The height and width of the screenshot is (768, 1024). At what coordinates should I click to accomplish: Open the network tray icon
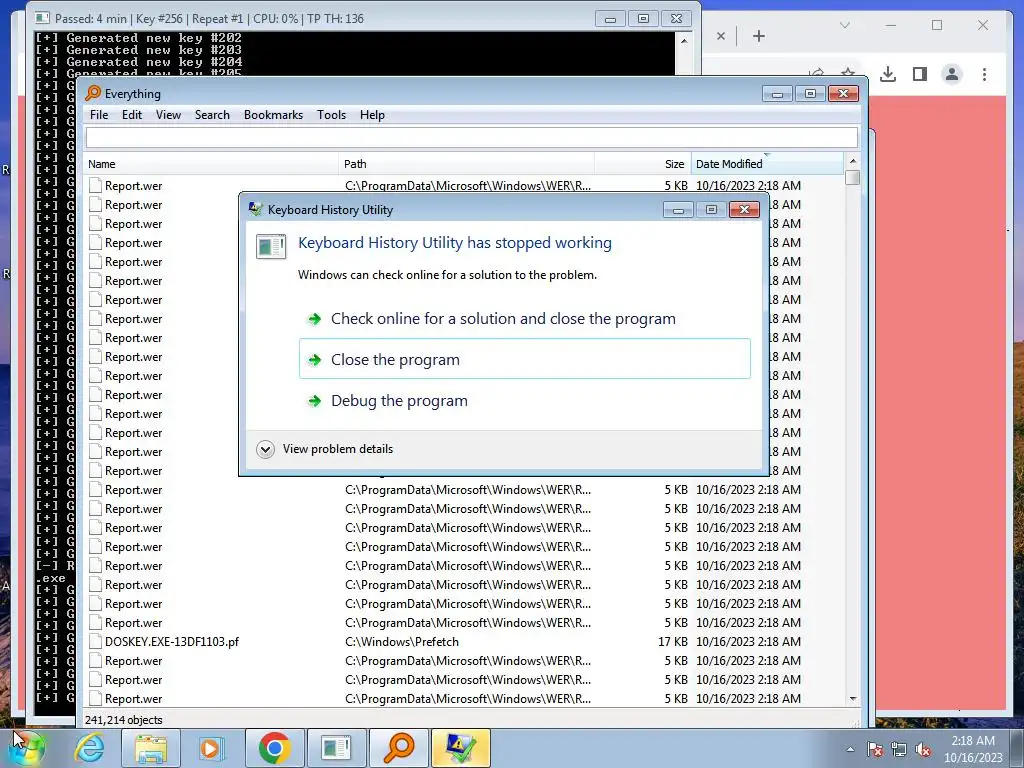899,749
